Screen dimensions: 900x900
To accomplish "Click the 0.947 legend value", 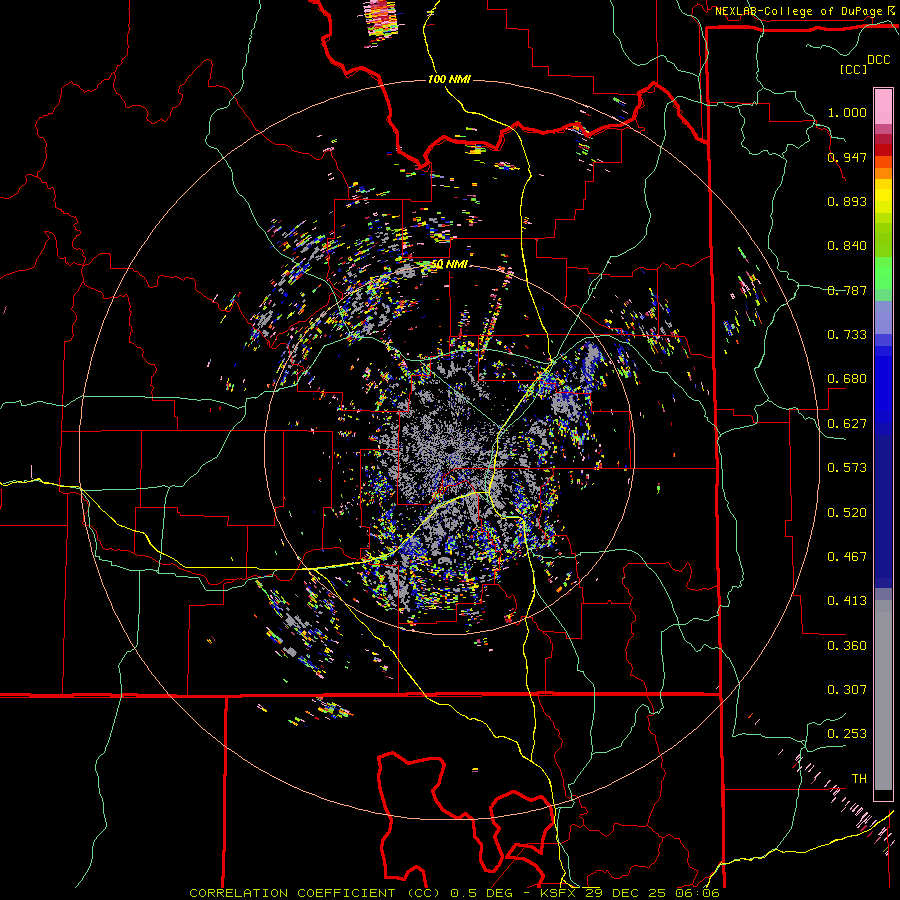I will (x=847, y=157).
